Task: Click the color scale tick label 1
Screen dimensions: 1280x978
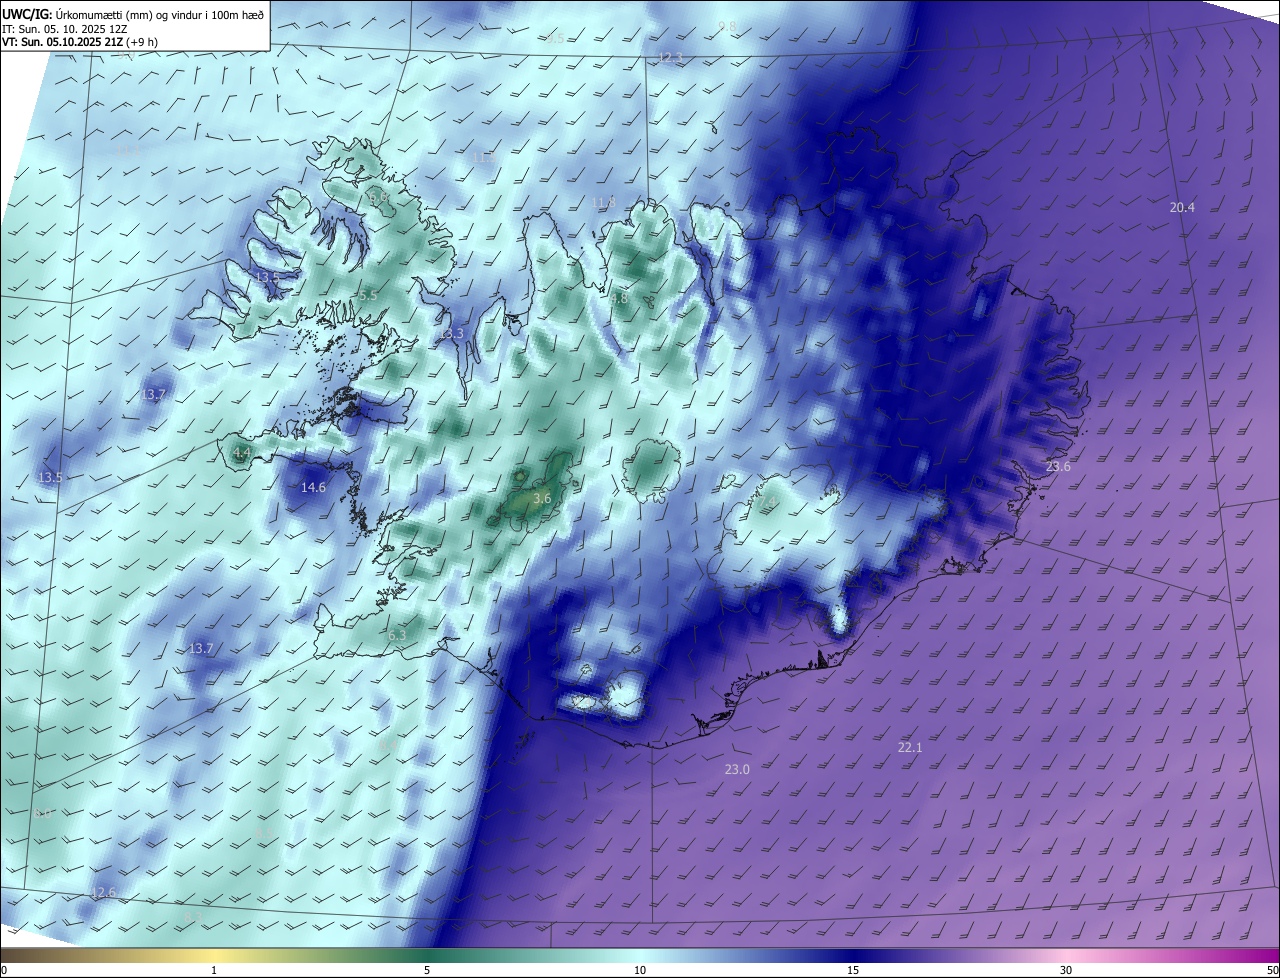Action: pos(214,970)
